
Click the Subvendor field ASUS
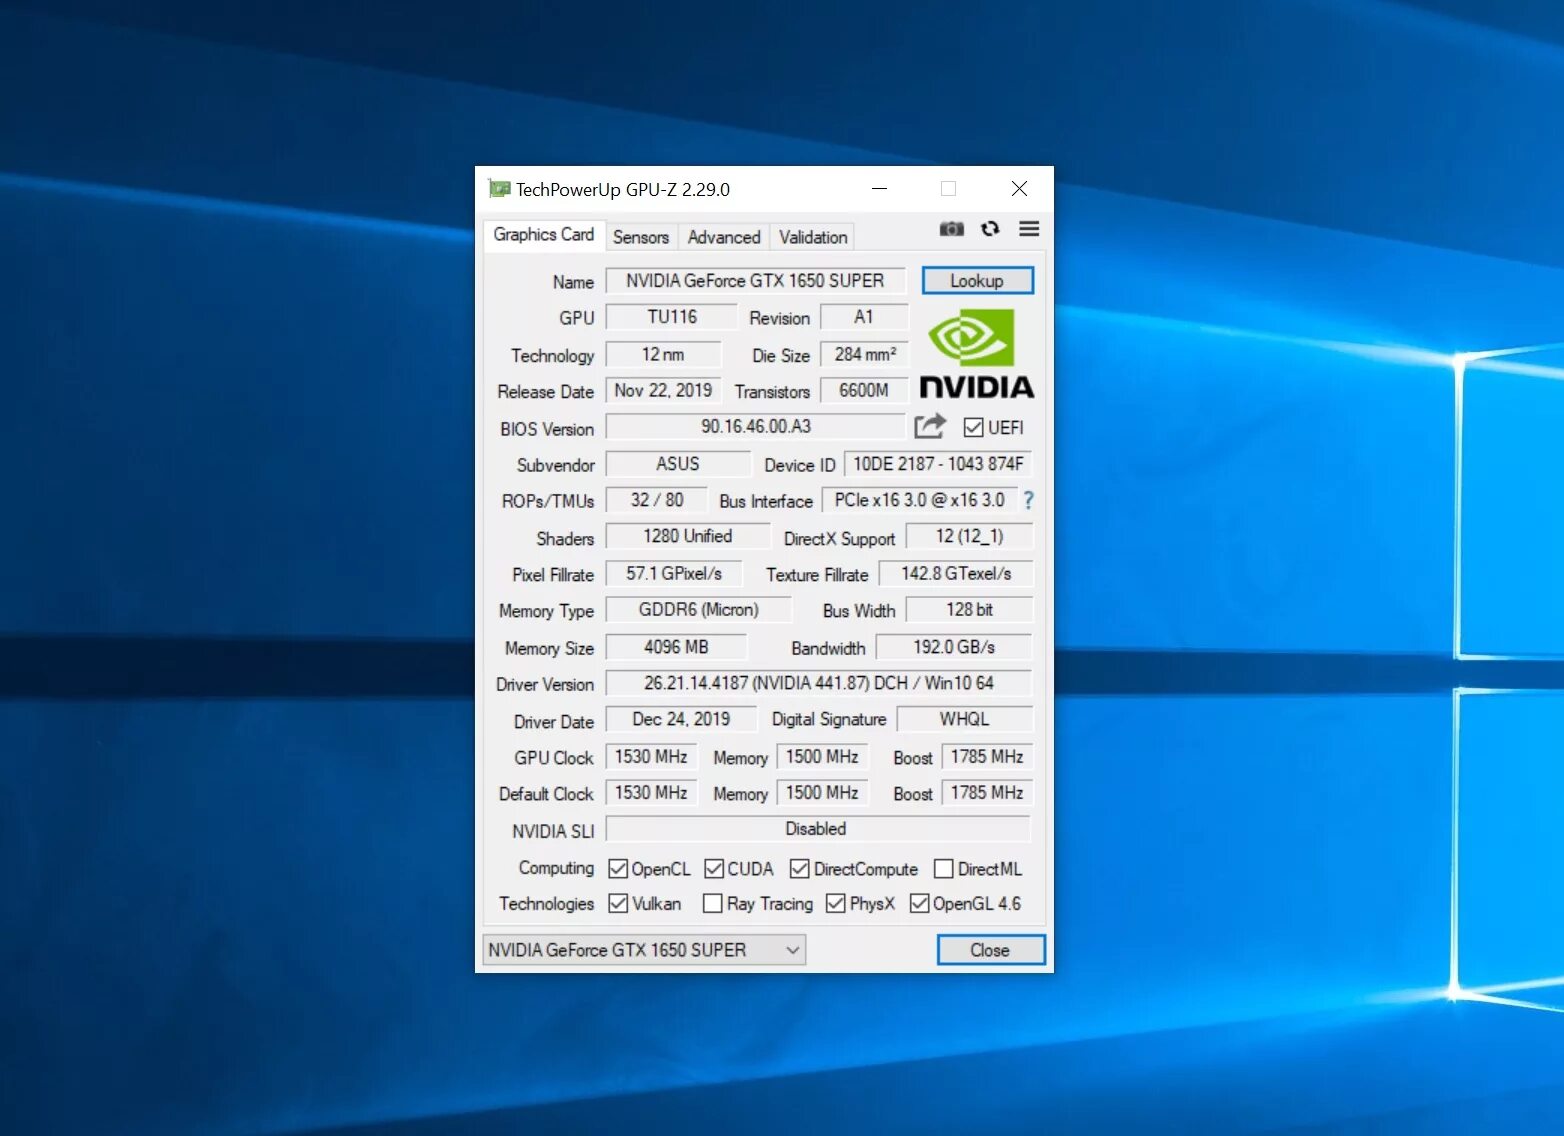(678, 464)
